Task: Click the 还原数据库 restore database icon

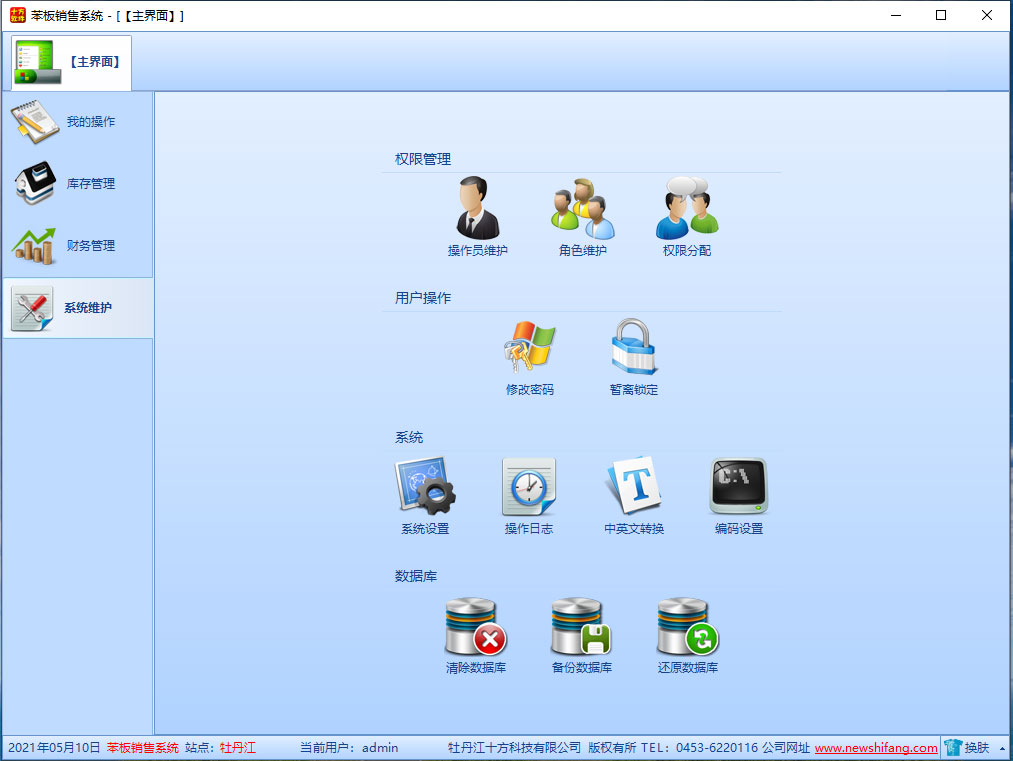Action: [688, 626]
